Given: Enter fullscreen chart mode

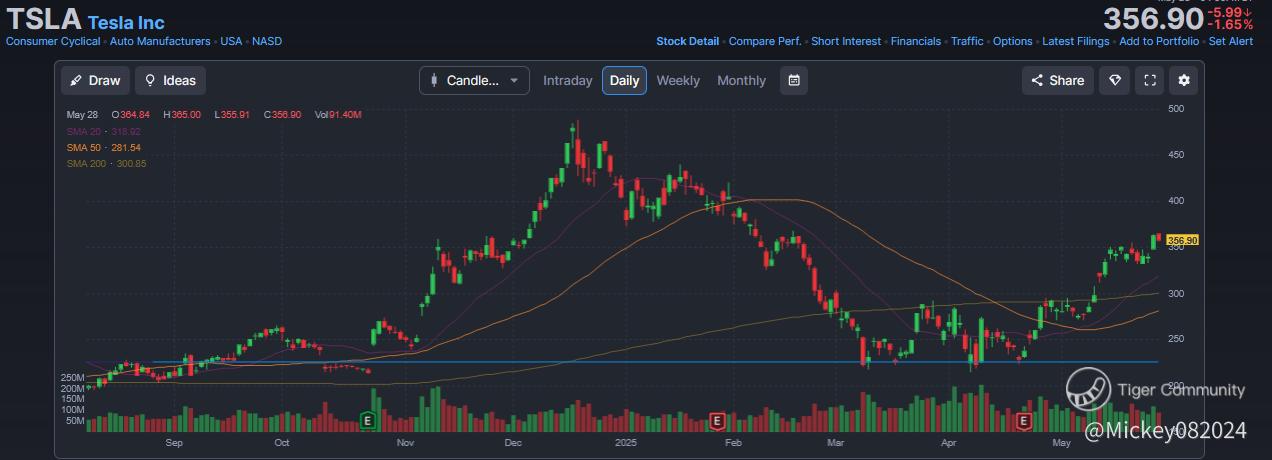Looking at the screenshot, I should (1150, 81).
